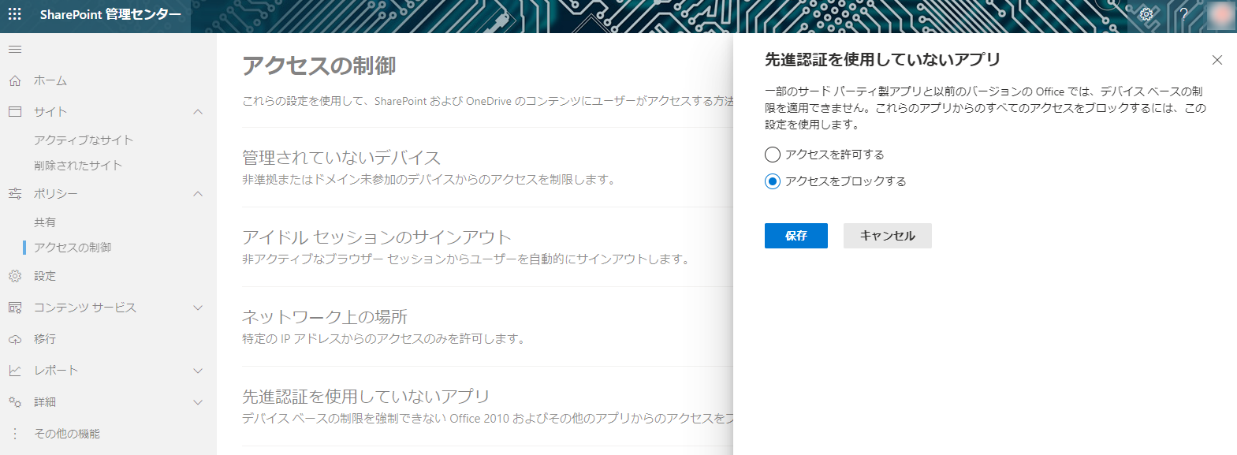Open 管理されていないデバイス setting

(341, 158)
